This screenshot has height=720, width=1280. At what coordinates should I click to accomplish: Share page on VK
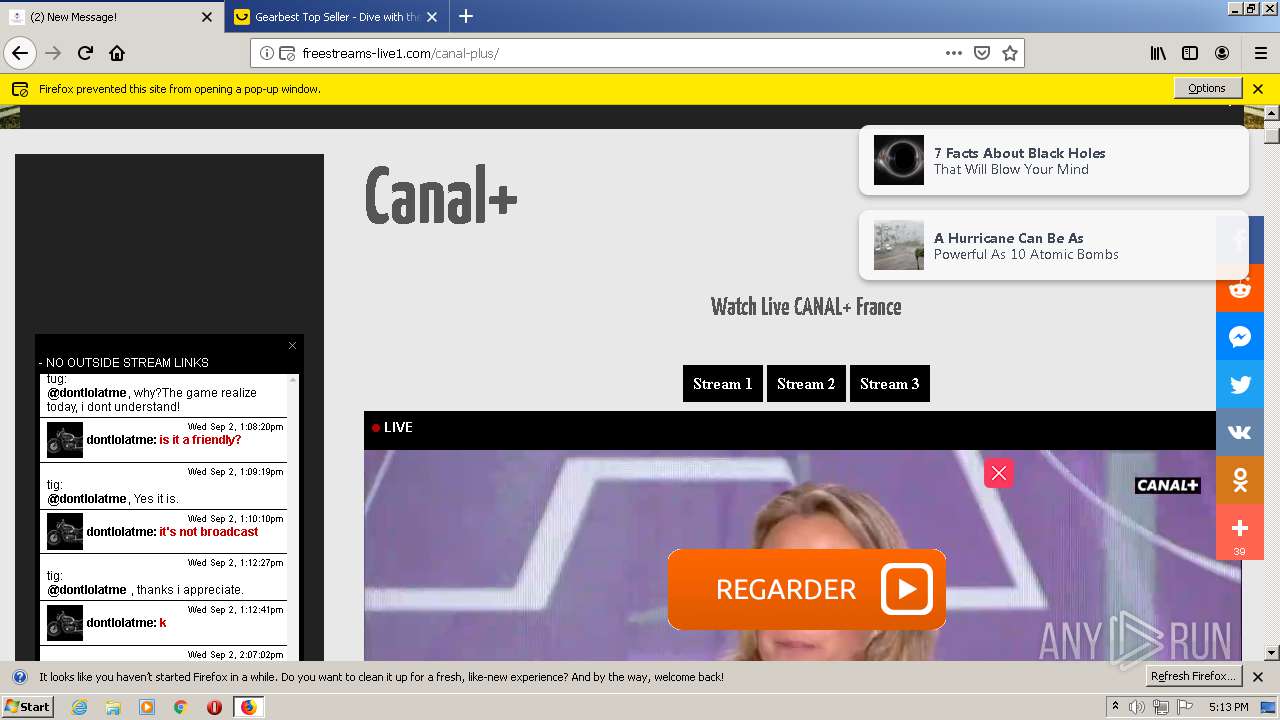pyautogui.click(x=1240, y=433)
